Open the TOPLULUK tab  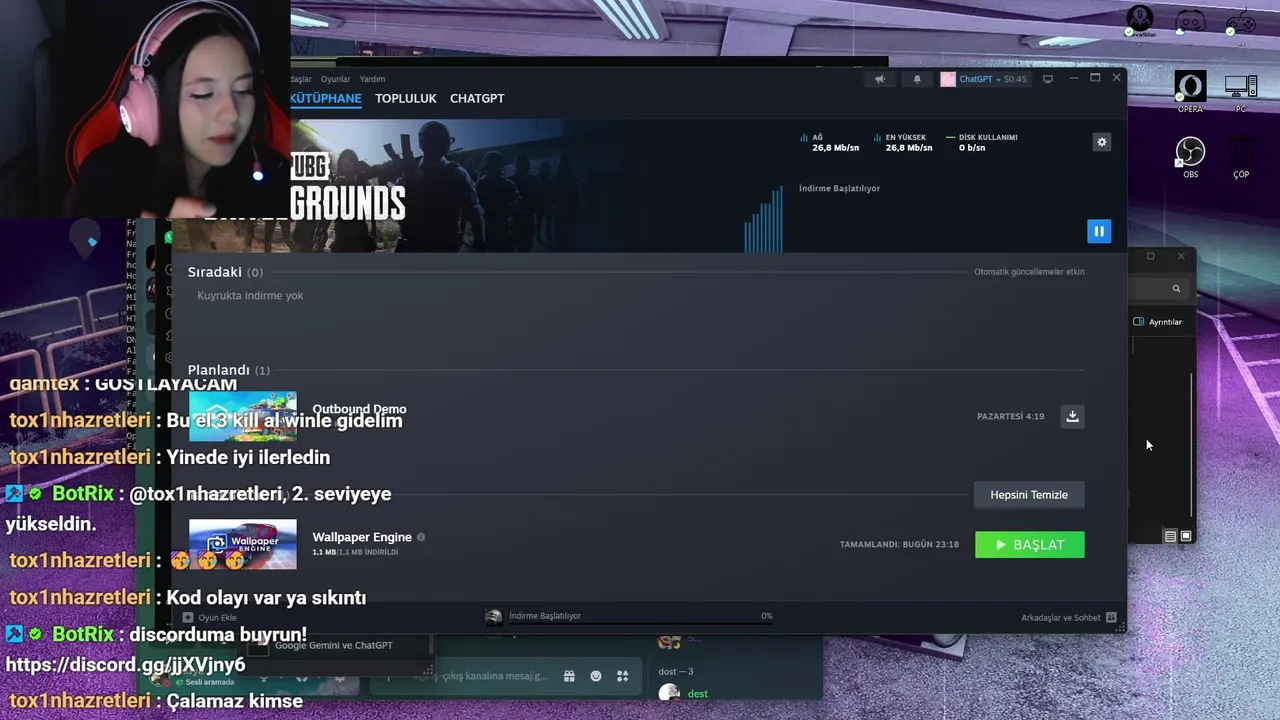406,99
